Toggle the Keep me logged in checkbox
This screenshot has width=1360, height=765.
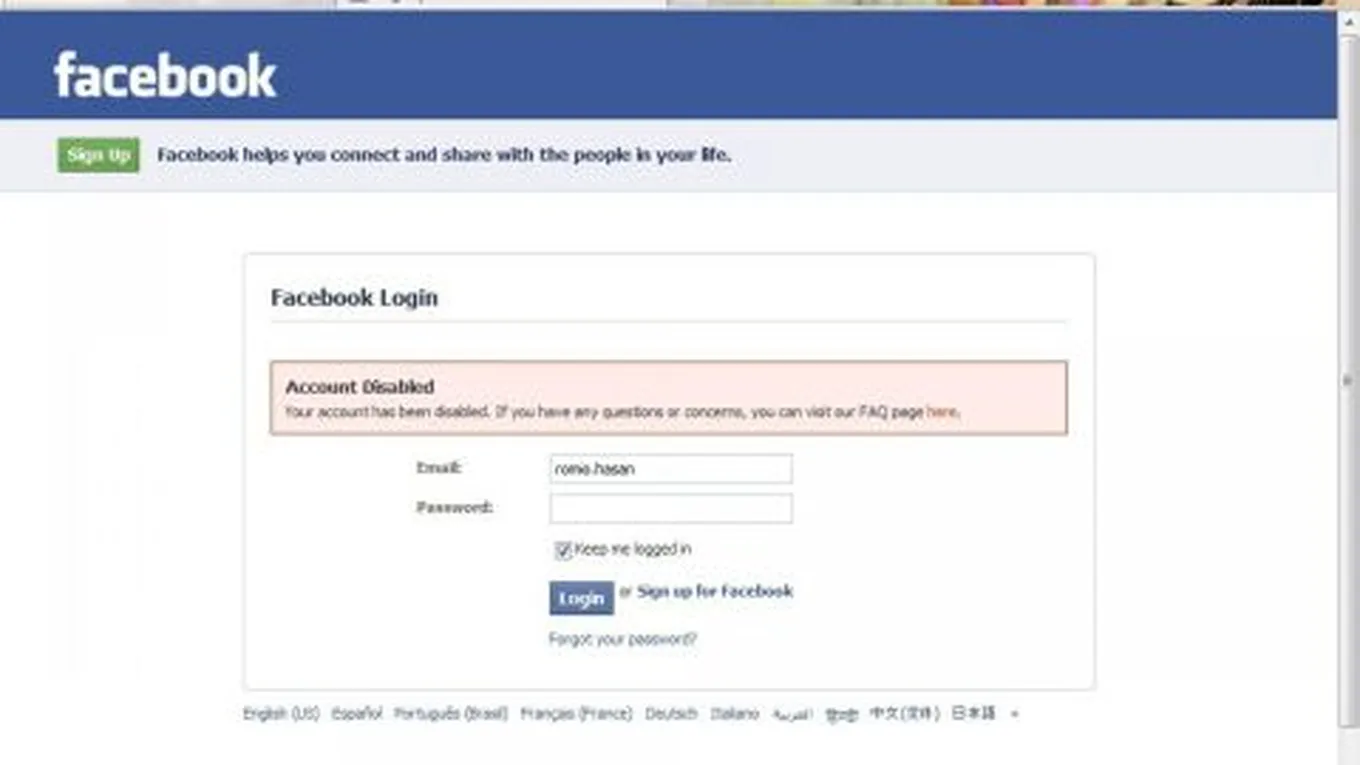pos(563,550)
